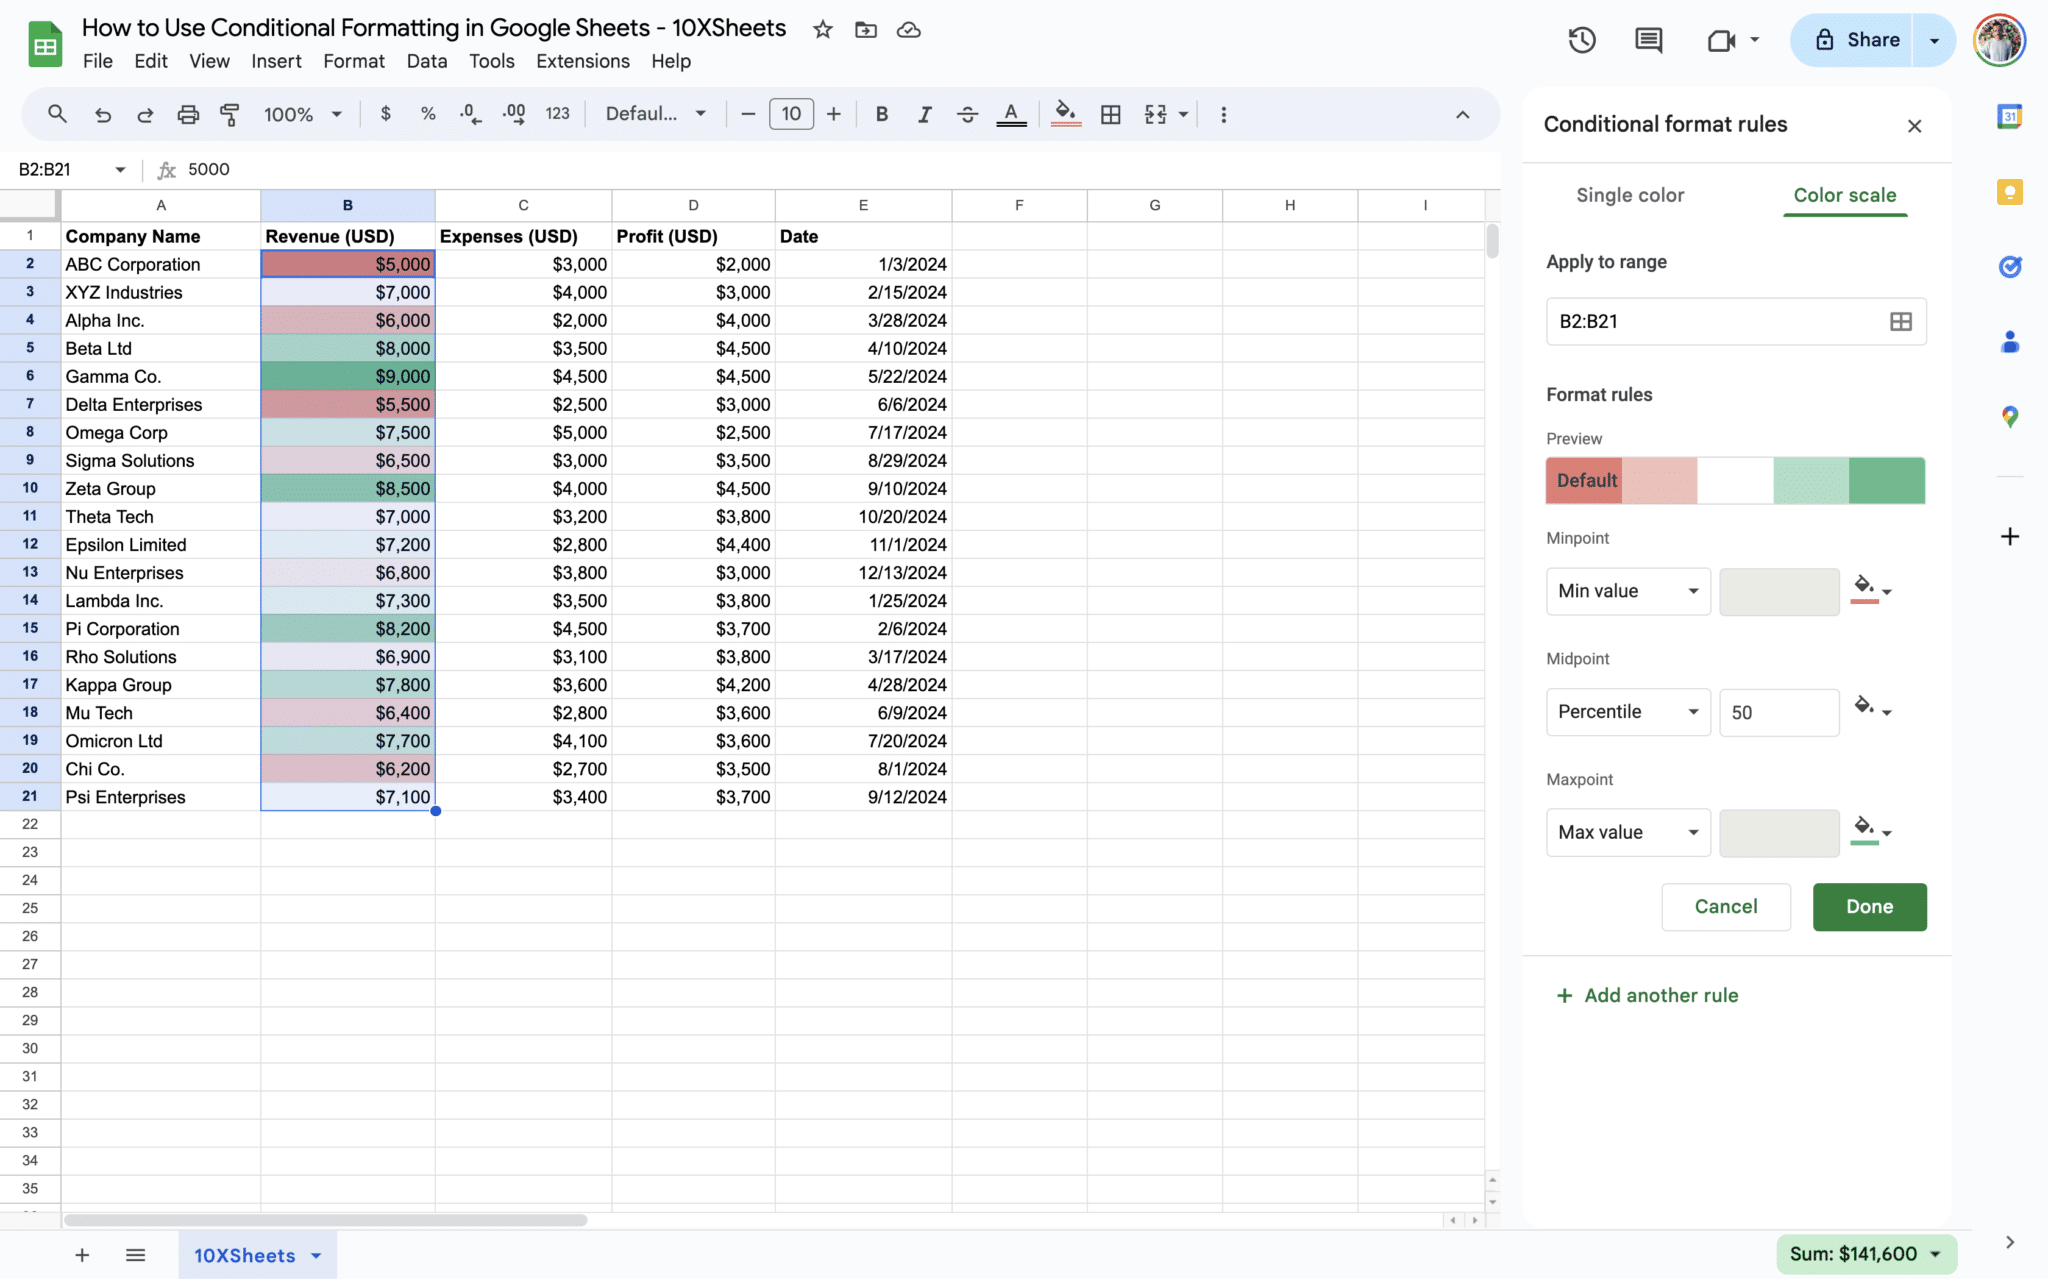The height and width of the screenshot is (1280, 2048).
Task: Open version history clock icon
Action: click(x=1581, y=40)
